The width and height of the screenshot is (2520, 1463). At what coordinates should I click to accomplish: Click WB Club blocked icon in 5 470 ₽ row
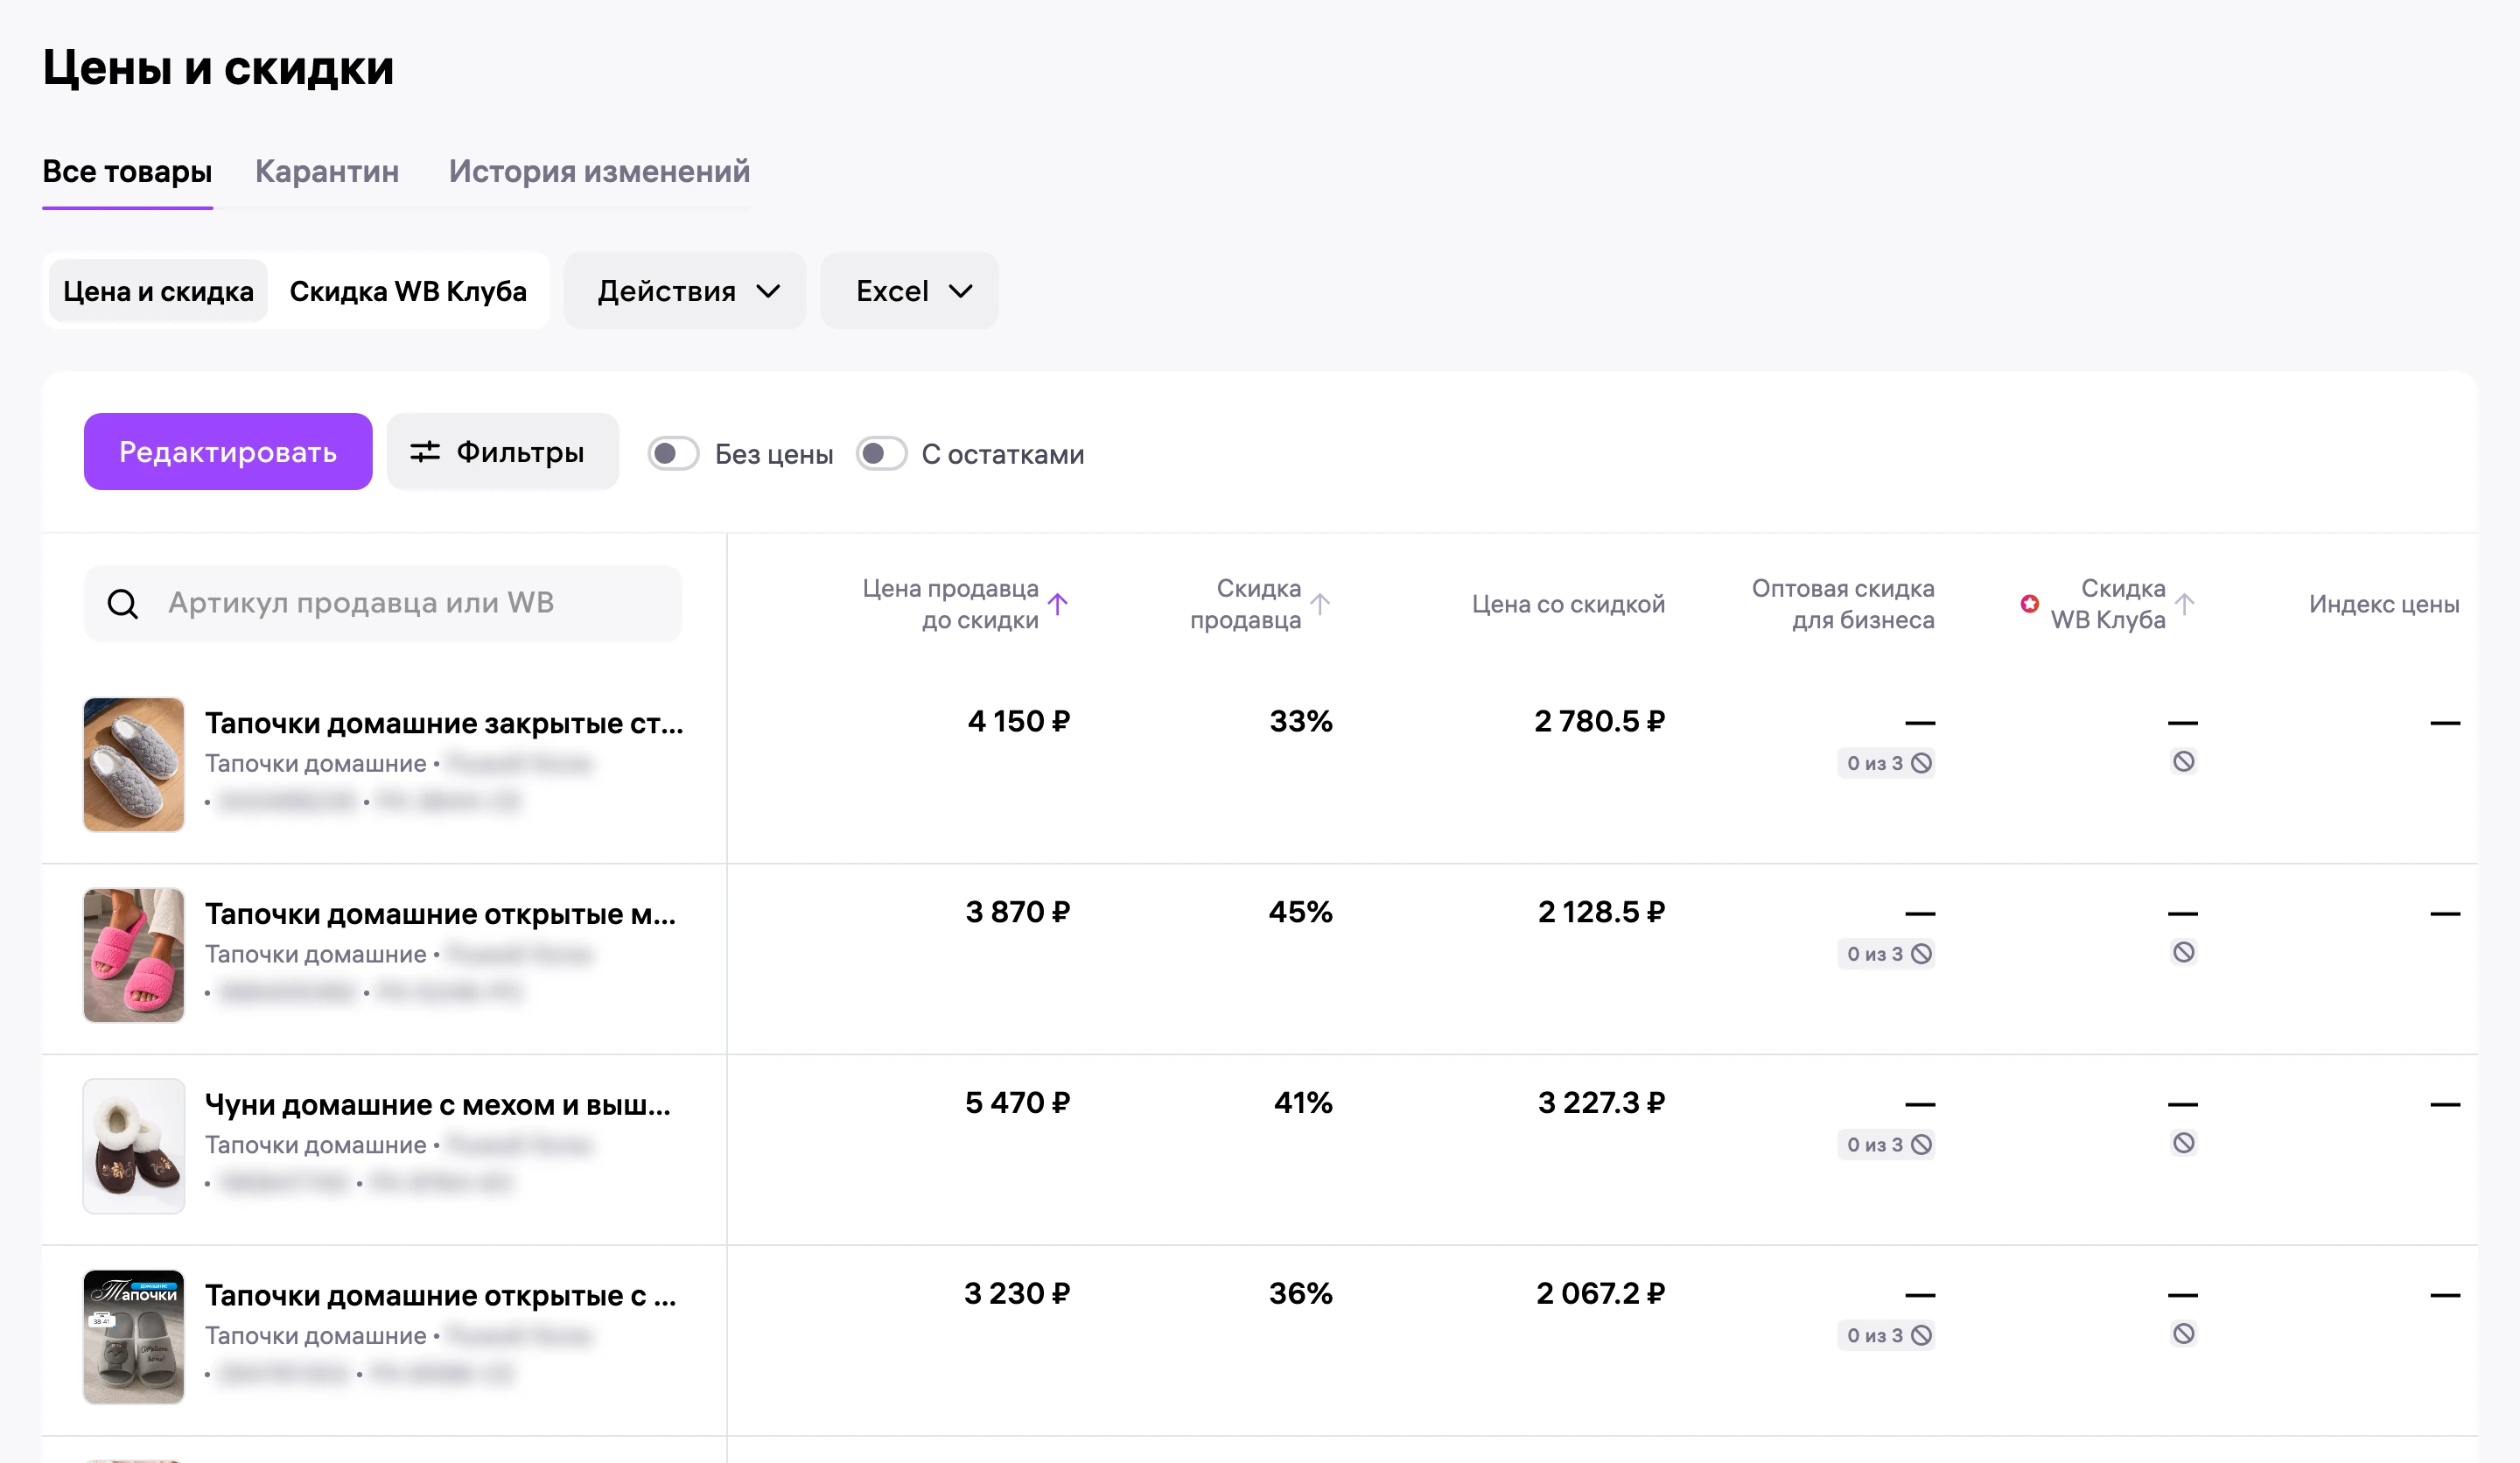(2184, 1143)
